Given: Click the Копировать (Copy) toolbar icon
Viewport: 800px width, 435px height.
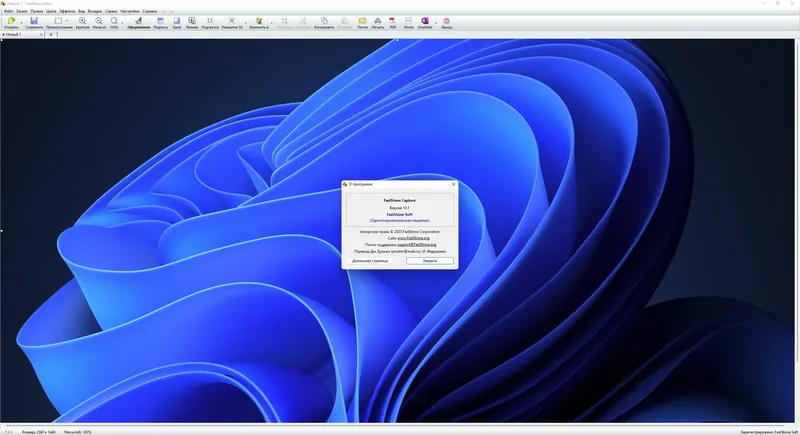Looking at the screenshot, I should click(324, 21).
